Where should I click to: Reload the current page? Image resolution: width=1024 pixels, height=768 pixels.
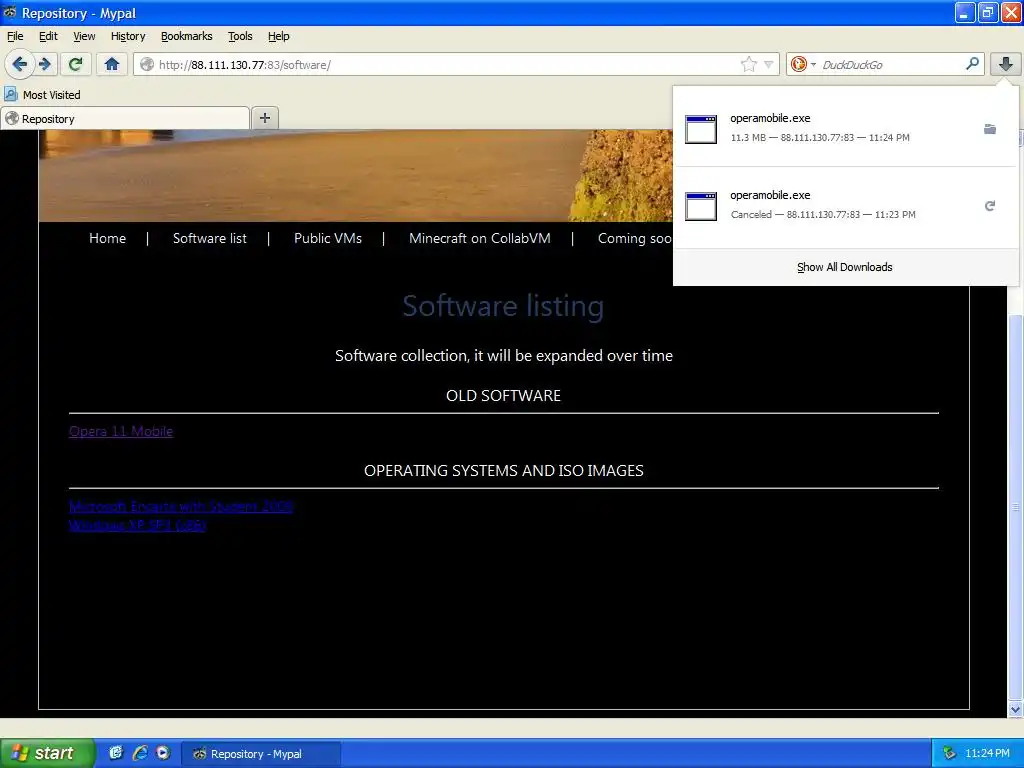[x=76, y=64]
